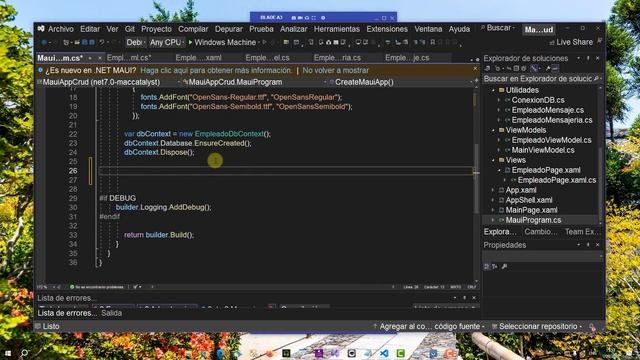Open the CreateMauiApp() member dropdown
The image size is (640, 360).
click(401, 82)
